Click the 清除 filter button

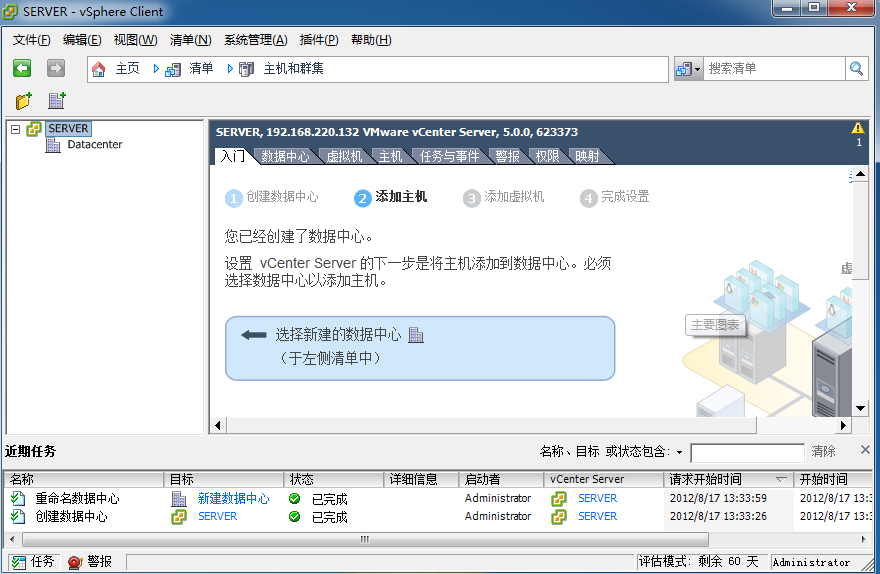823,452
